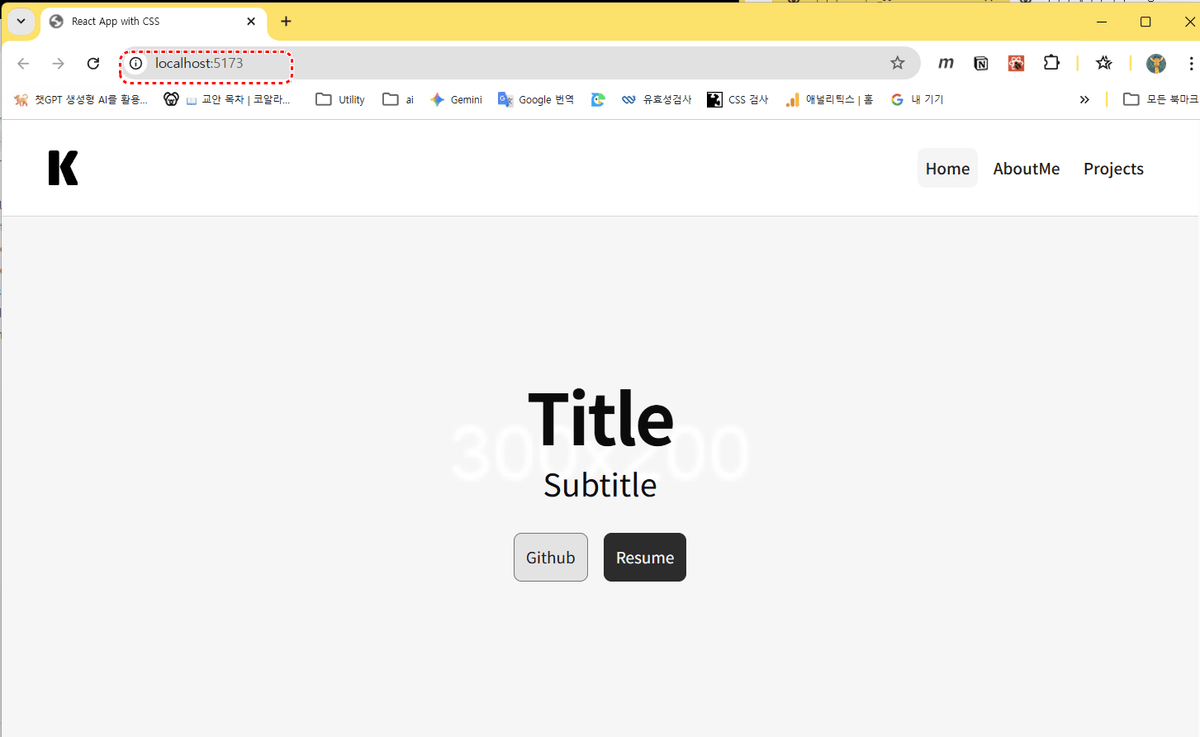Open the Google 번역 bookmark
Image resolution: width=1200 pixels, height=737 pixels.
536,99
